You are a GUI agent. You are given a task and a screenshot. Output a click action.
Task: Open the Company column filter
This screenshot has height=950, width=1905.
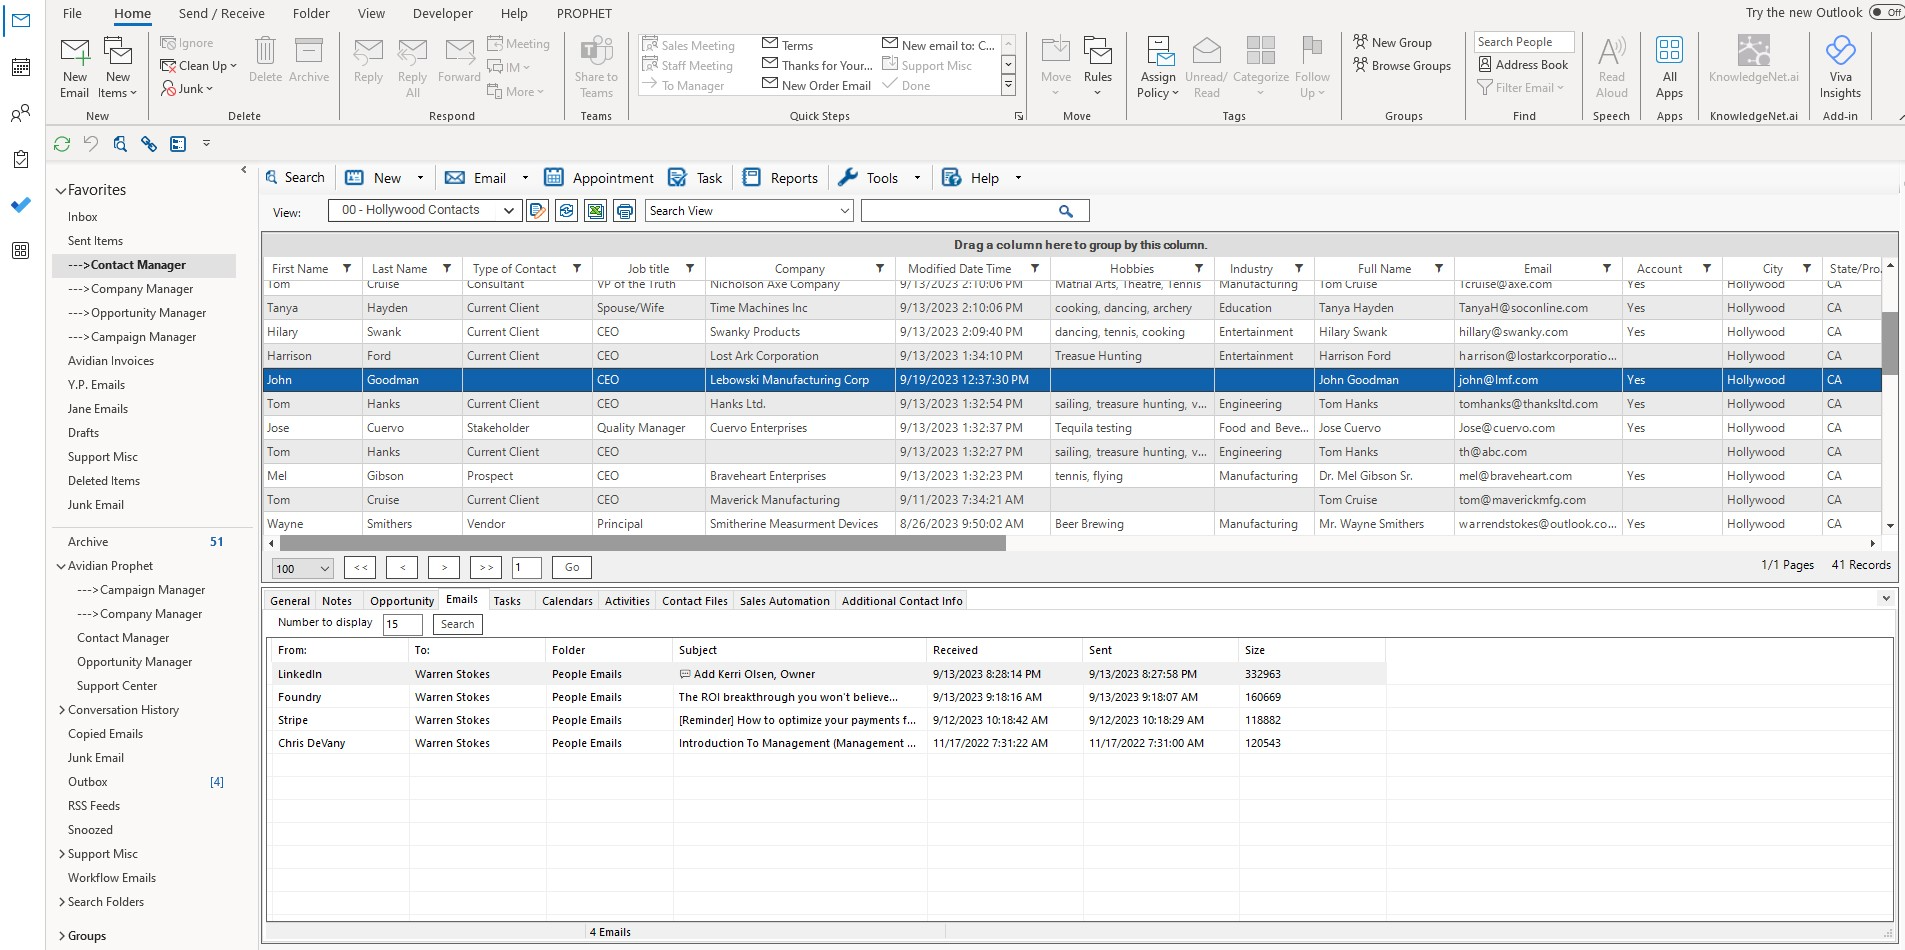[880, 269]
